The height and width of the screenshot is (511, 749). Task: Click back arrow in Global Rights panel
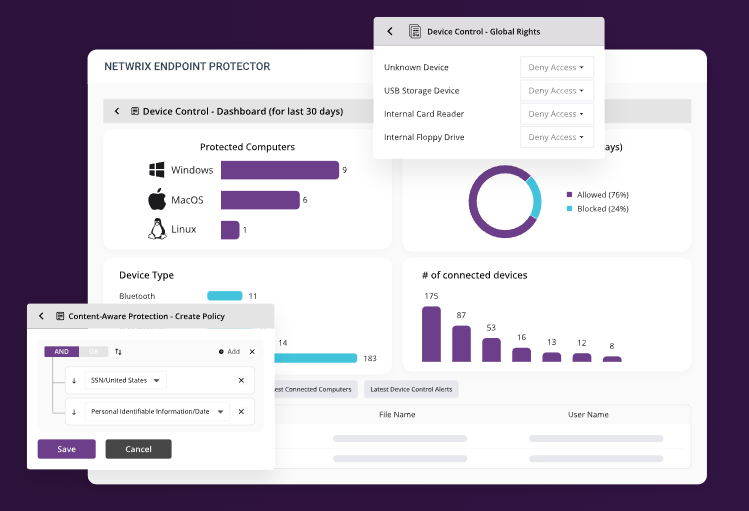click(390, 32)
